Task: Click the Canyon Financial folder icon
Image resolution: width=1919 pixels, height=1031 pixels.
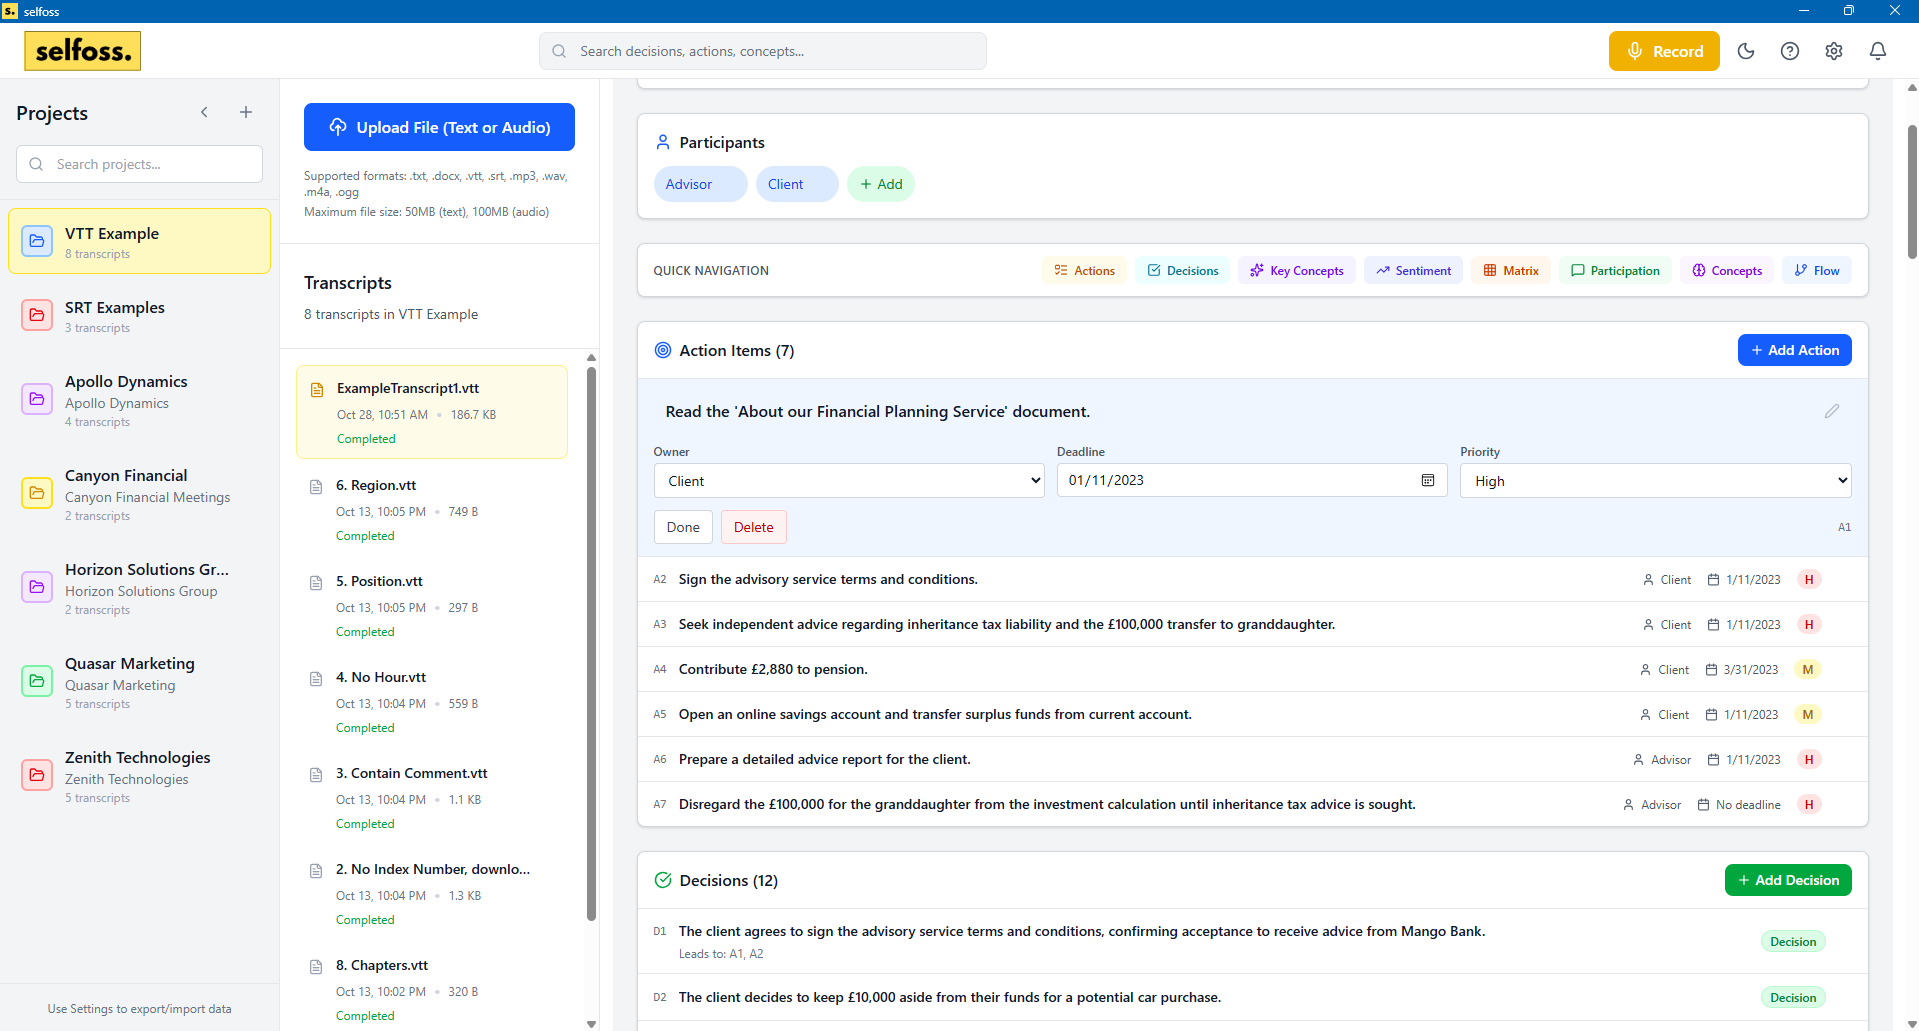Action: click(37, 493)
